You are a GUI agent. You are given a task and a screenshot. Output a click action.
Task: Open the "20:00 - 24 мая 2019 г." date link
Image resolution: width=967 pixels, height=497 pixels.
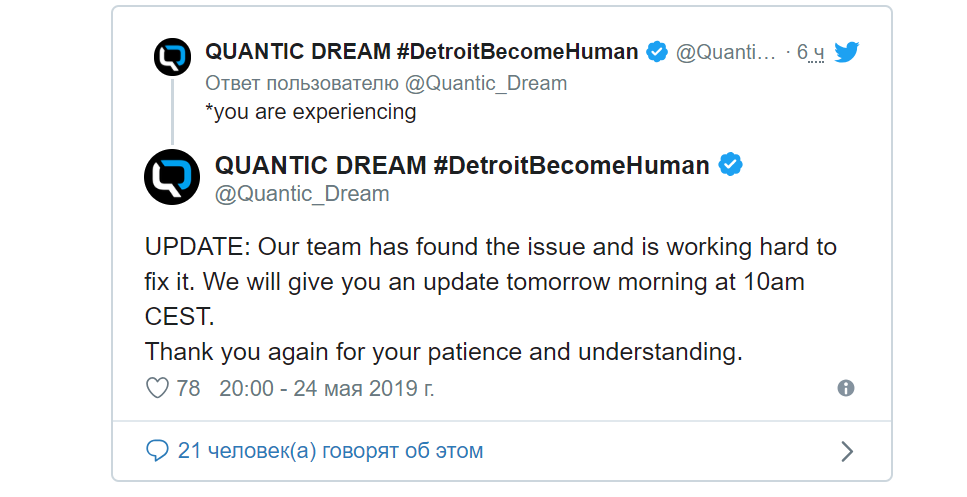click(x=327, y=388)
